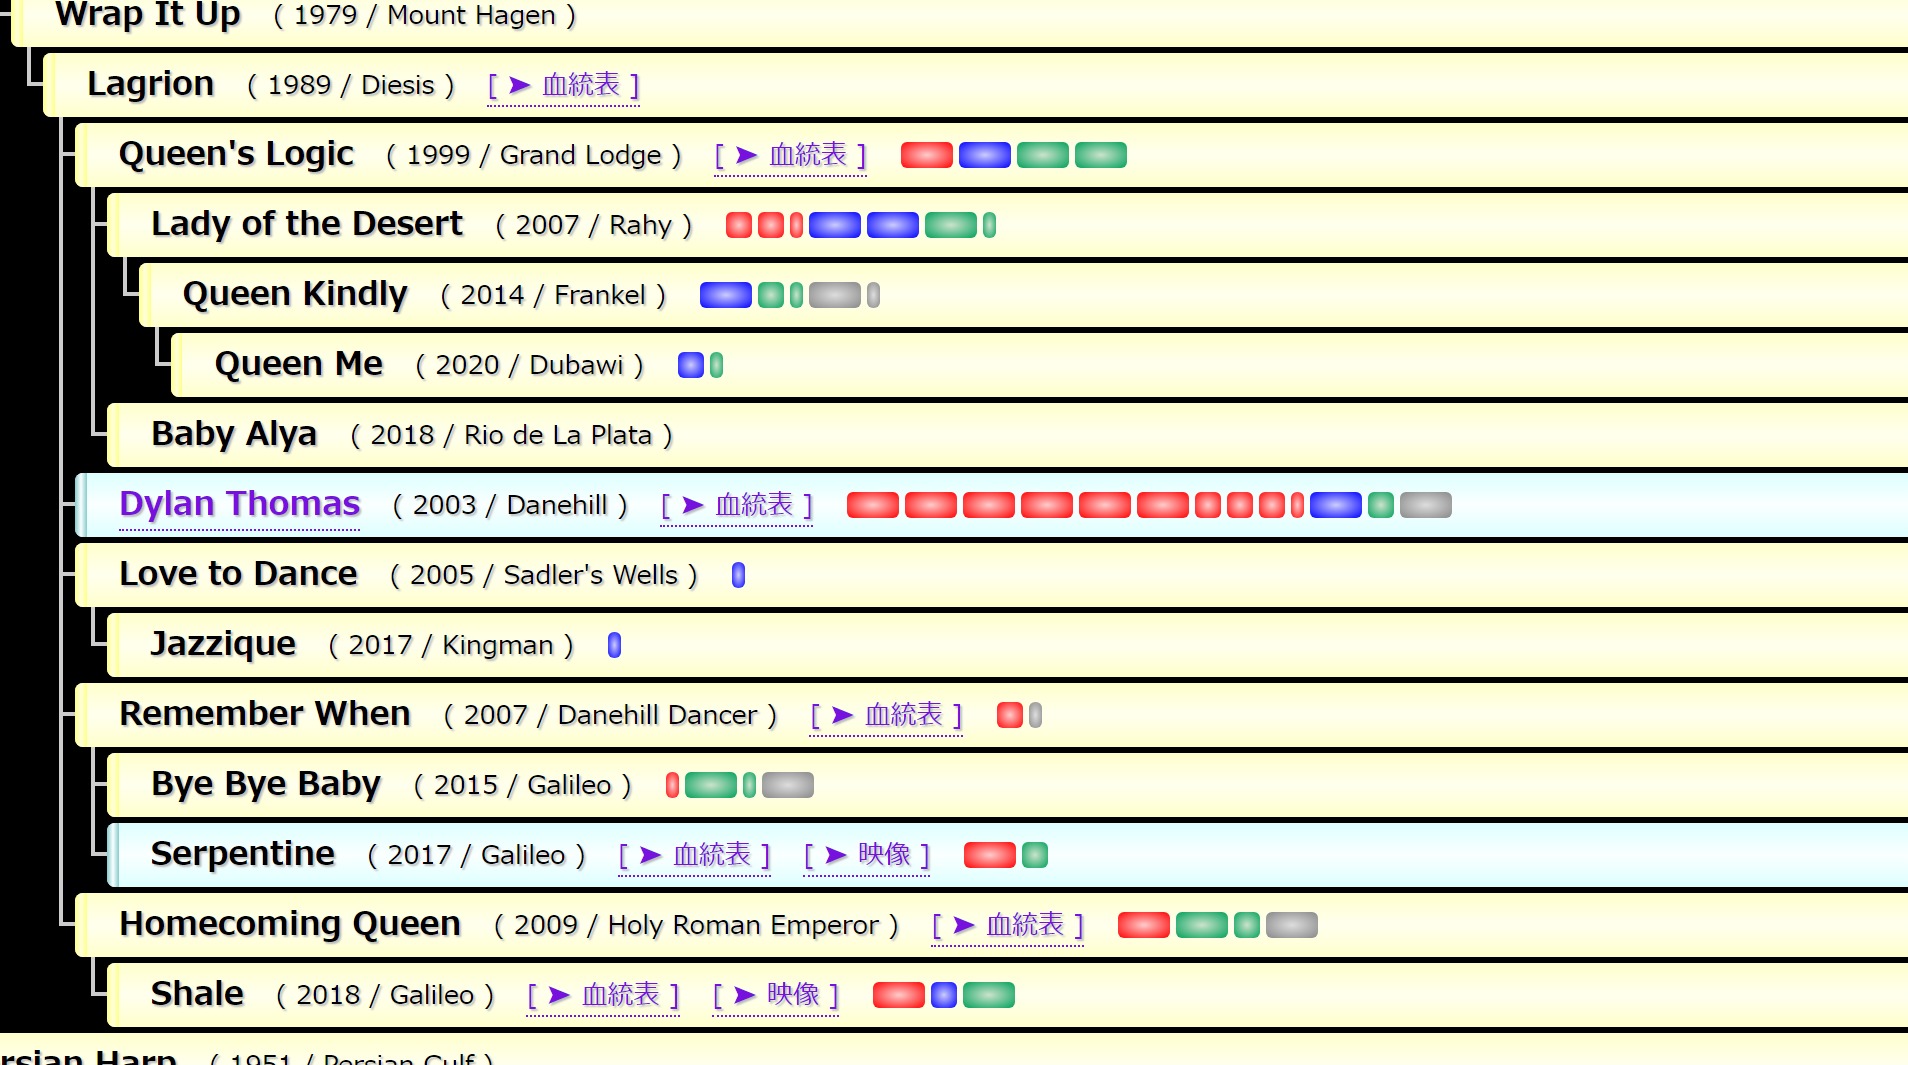The width and height of the screenshot is (1908, 1065).
Task: View Serpentine's 血統表 pedigree table
Action: coord(695,856)
